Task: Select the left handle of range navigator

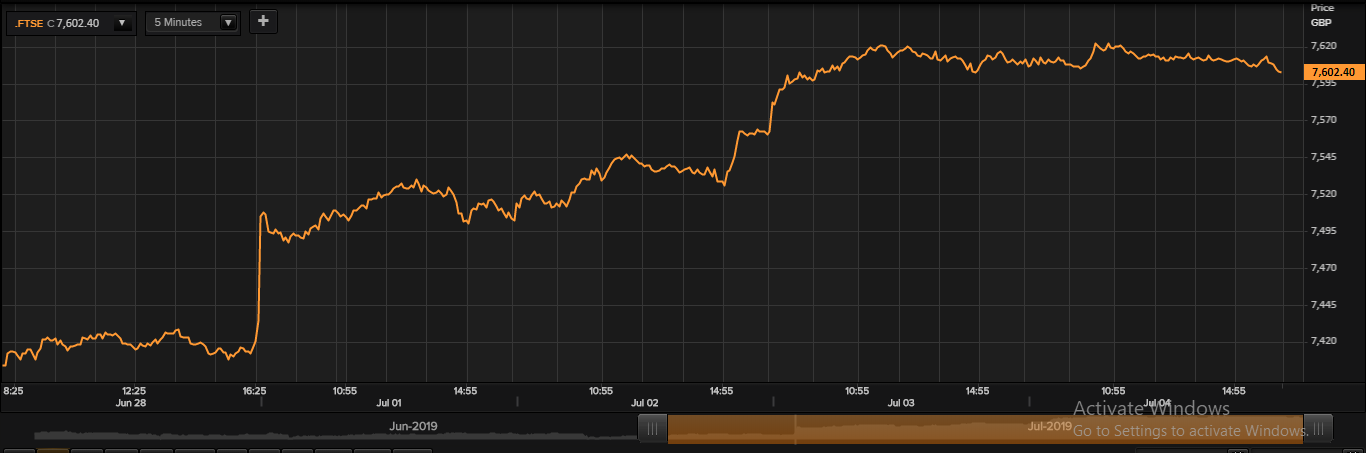Action: pyautogui.click(x=652, y=429)
